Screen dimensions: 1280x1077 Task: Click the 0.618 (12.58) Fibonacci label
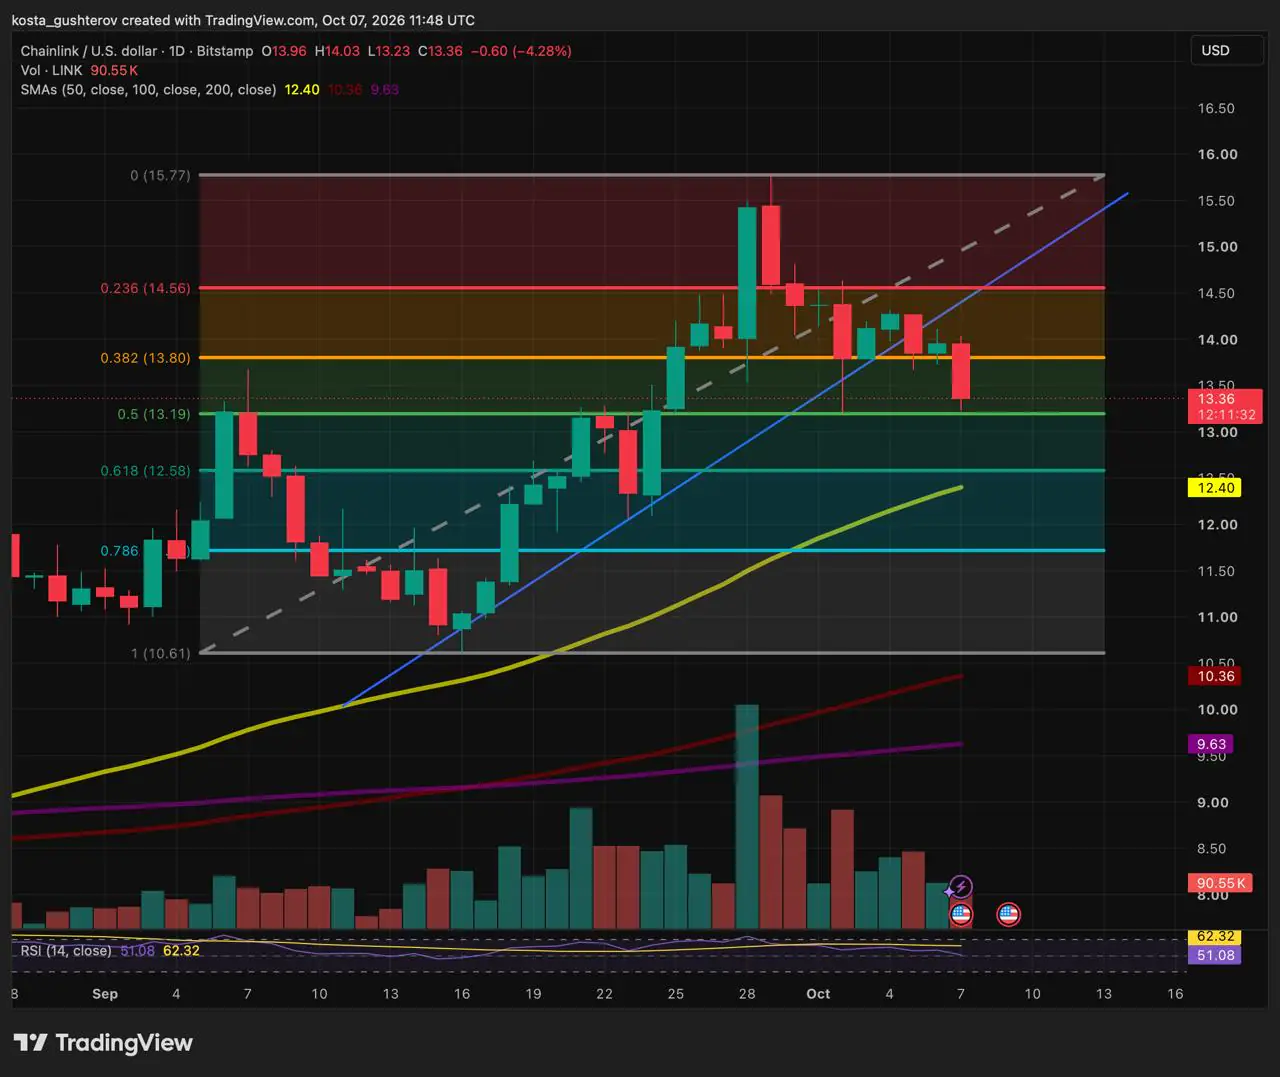tap(145, 470)
